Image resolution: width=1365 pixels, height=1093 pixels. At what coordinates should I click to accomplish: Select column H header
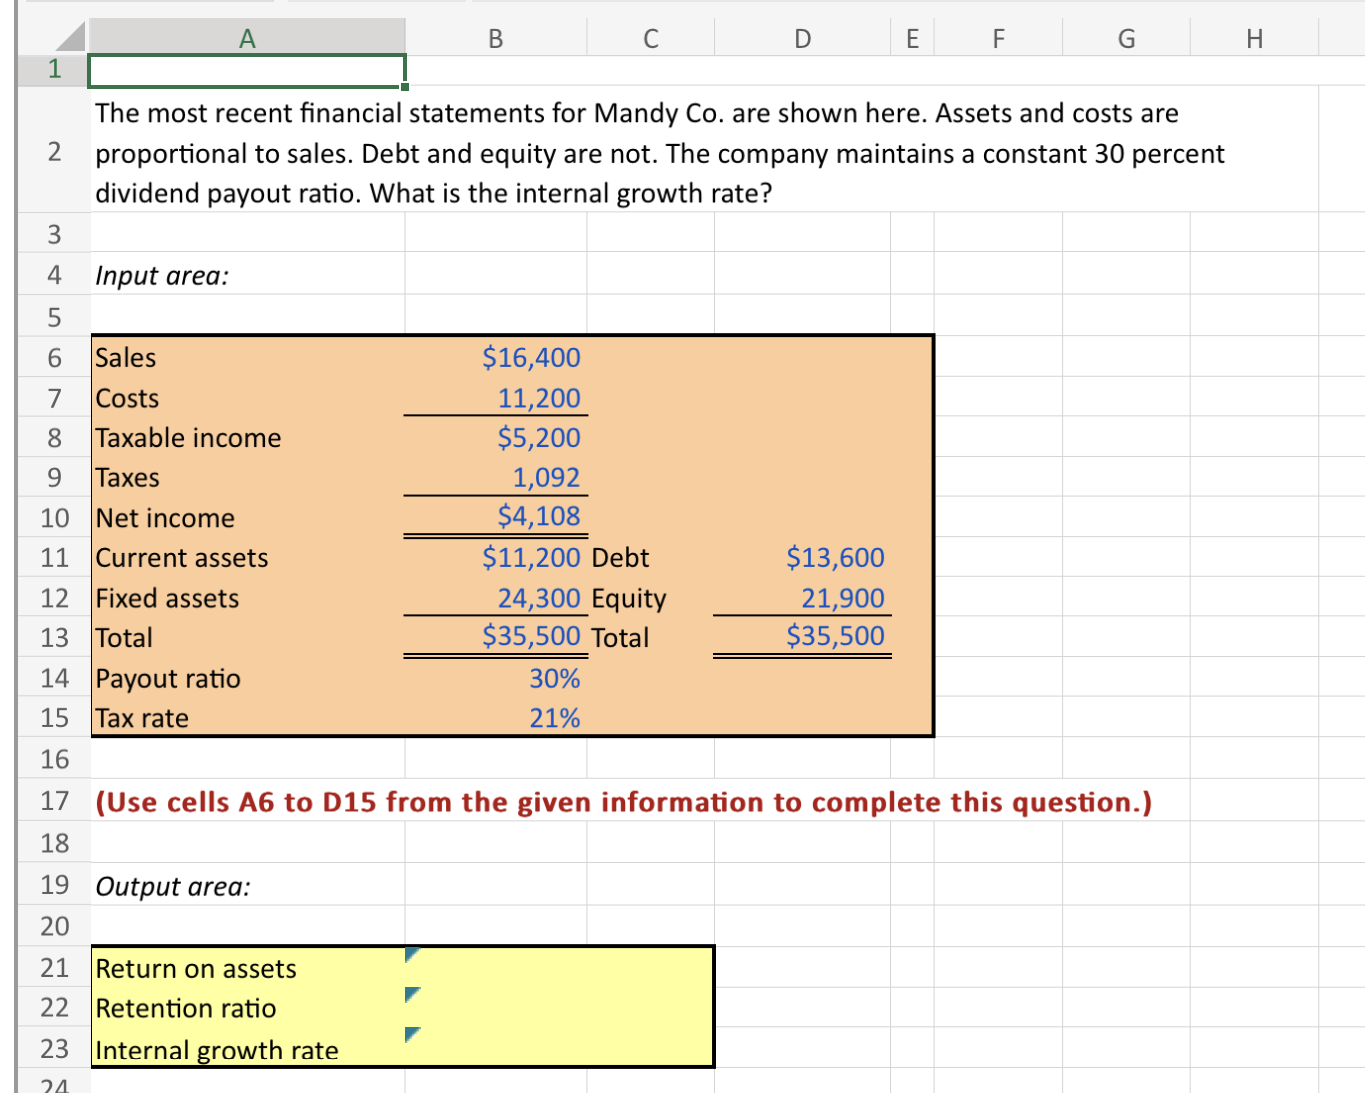(x=1254, y=38)
